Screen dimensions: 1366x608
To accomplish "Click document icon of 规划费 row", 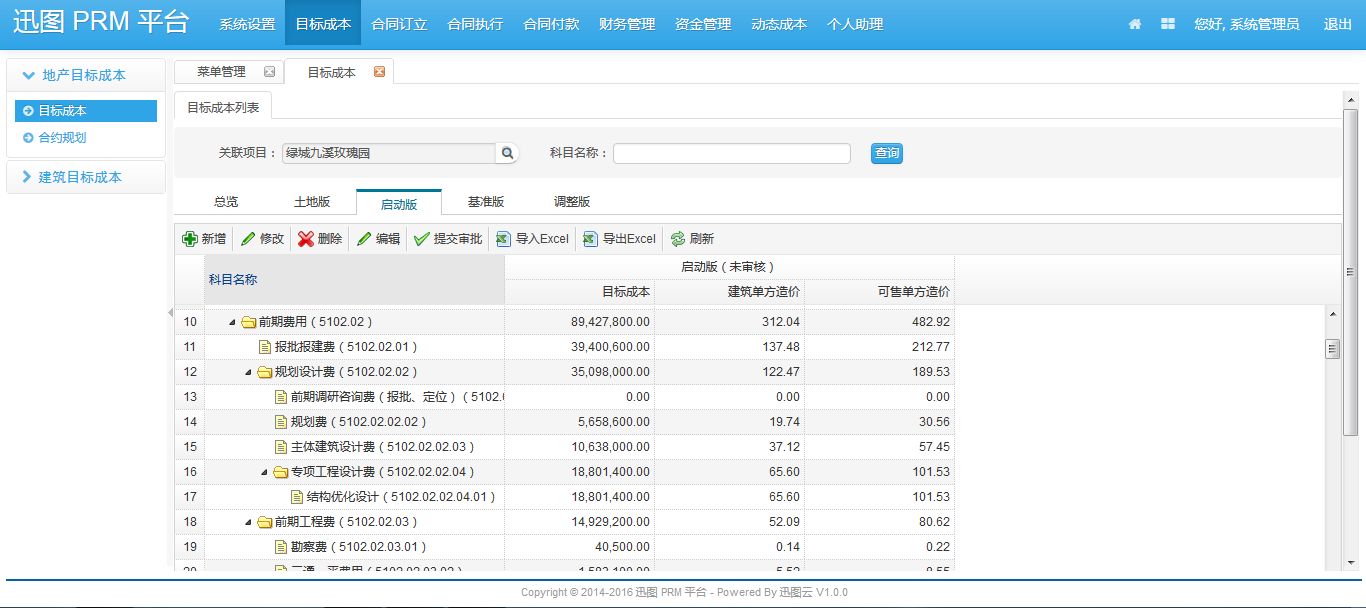I will [x=281, y=422].
